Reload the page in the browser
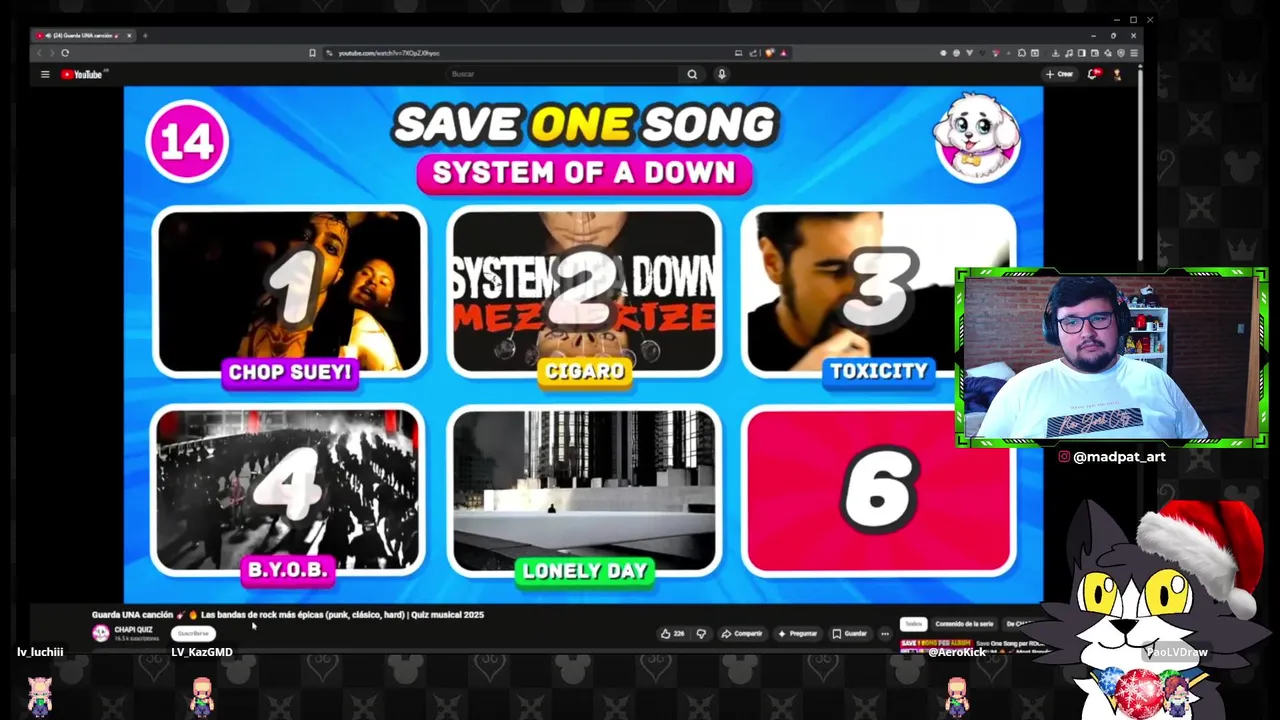Image resolution: width=1280 pixels, height=720 pixels. coord(65,53)
